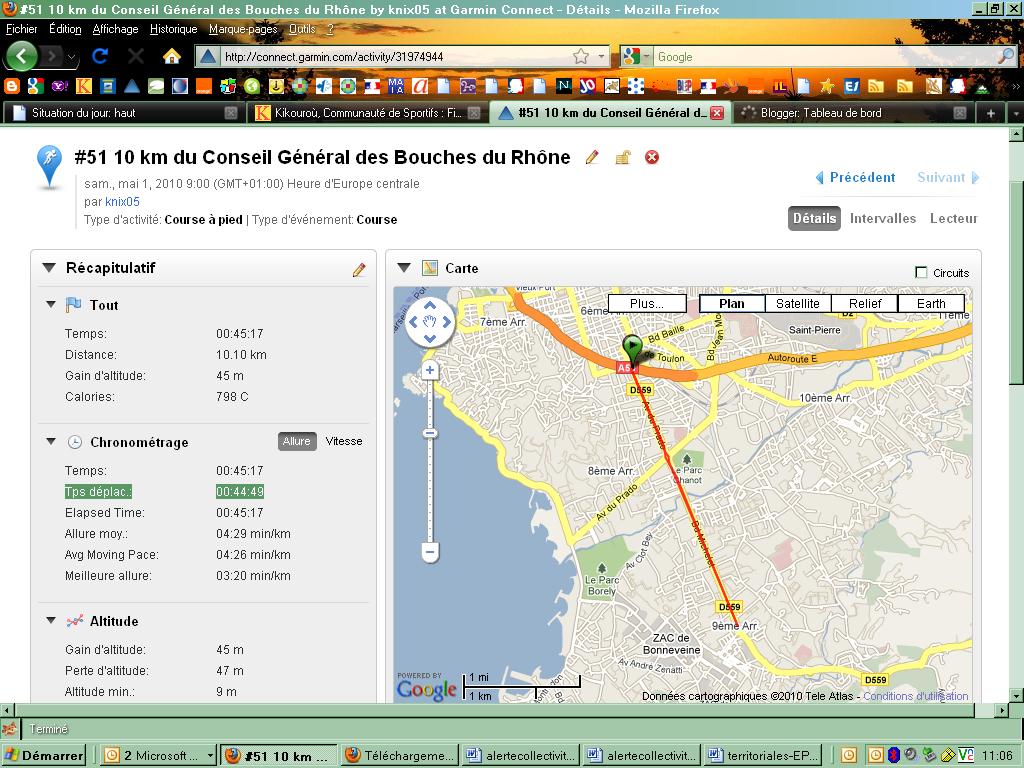Open the Affichage menu
1024x768 pixels.
tap(116, 29)
